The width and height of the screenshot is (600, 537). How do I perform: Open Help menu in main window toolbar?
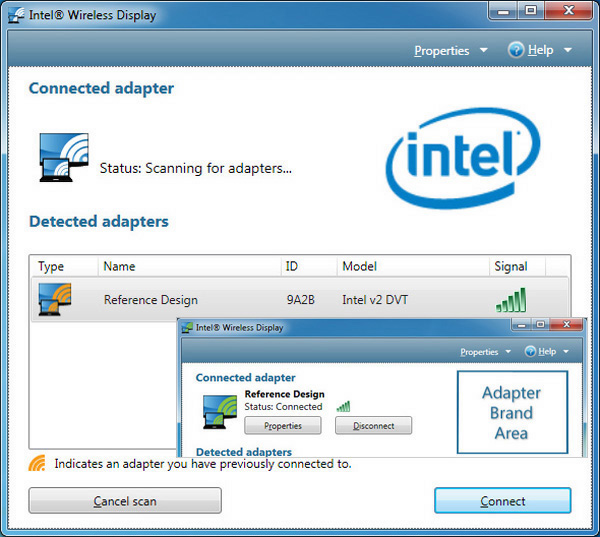pyautogui.click(x=540, y=50)
